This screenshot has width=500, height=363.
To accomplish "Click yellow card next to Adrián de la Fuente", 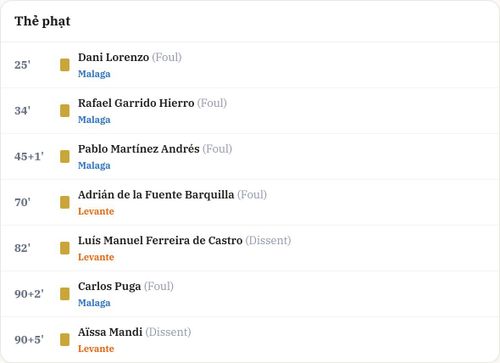I will pos(65,202).
